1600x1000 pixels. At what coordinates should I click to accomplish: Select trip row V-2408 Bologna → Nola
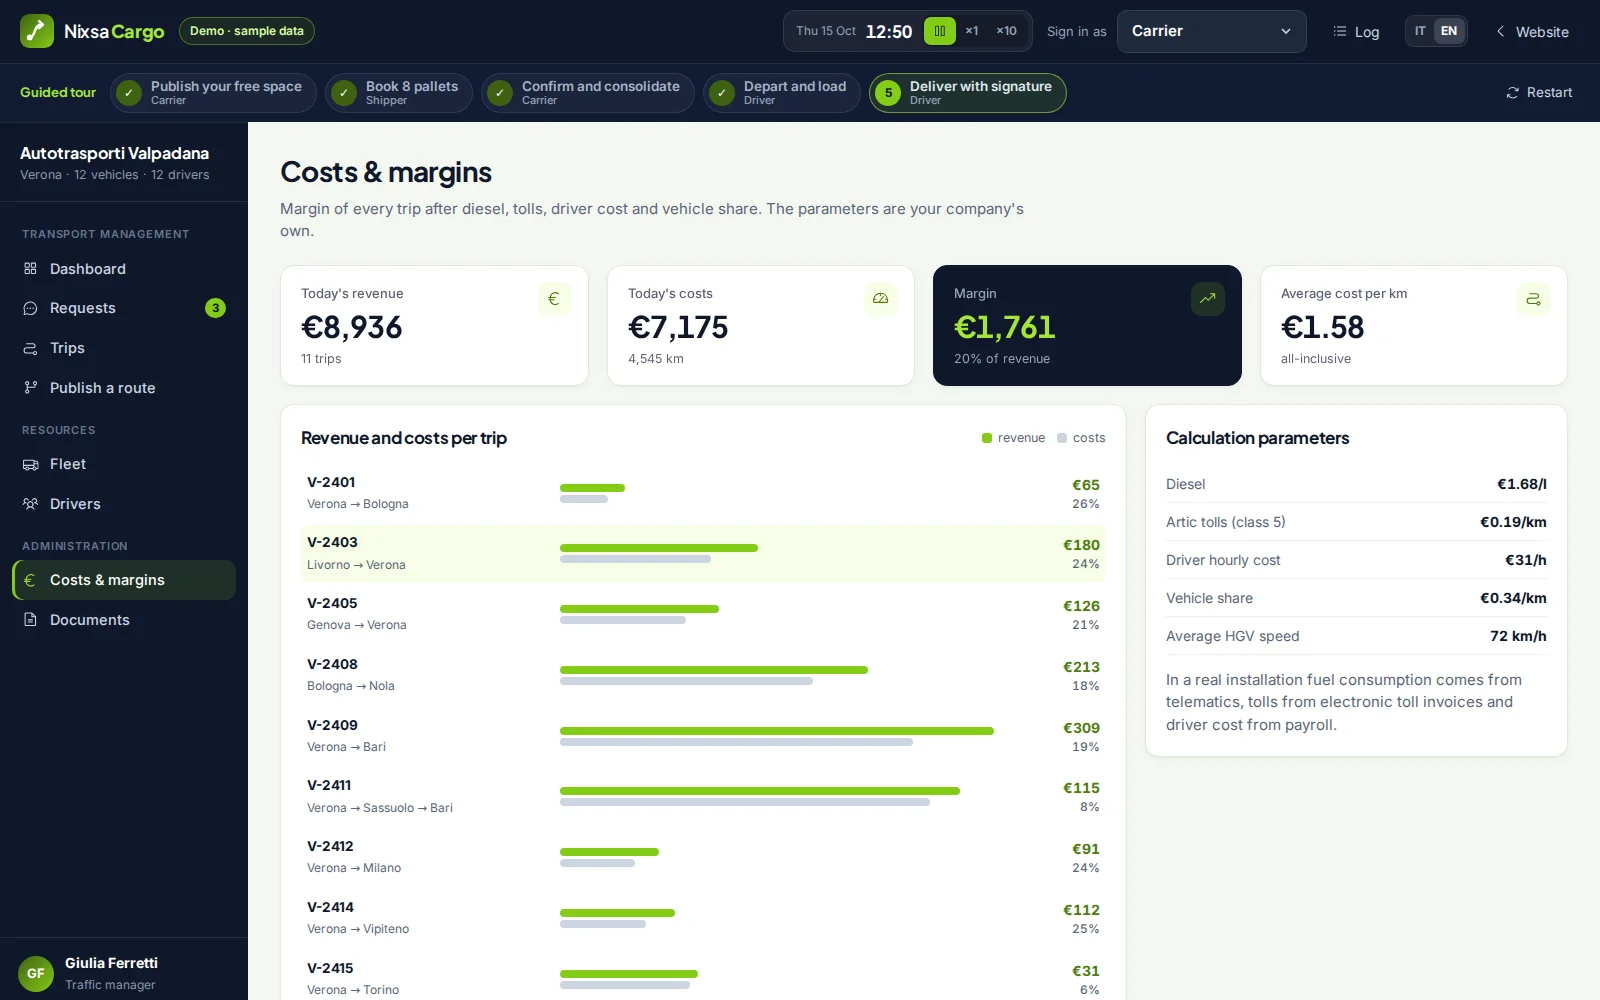(703, 675)
